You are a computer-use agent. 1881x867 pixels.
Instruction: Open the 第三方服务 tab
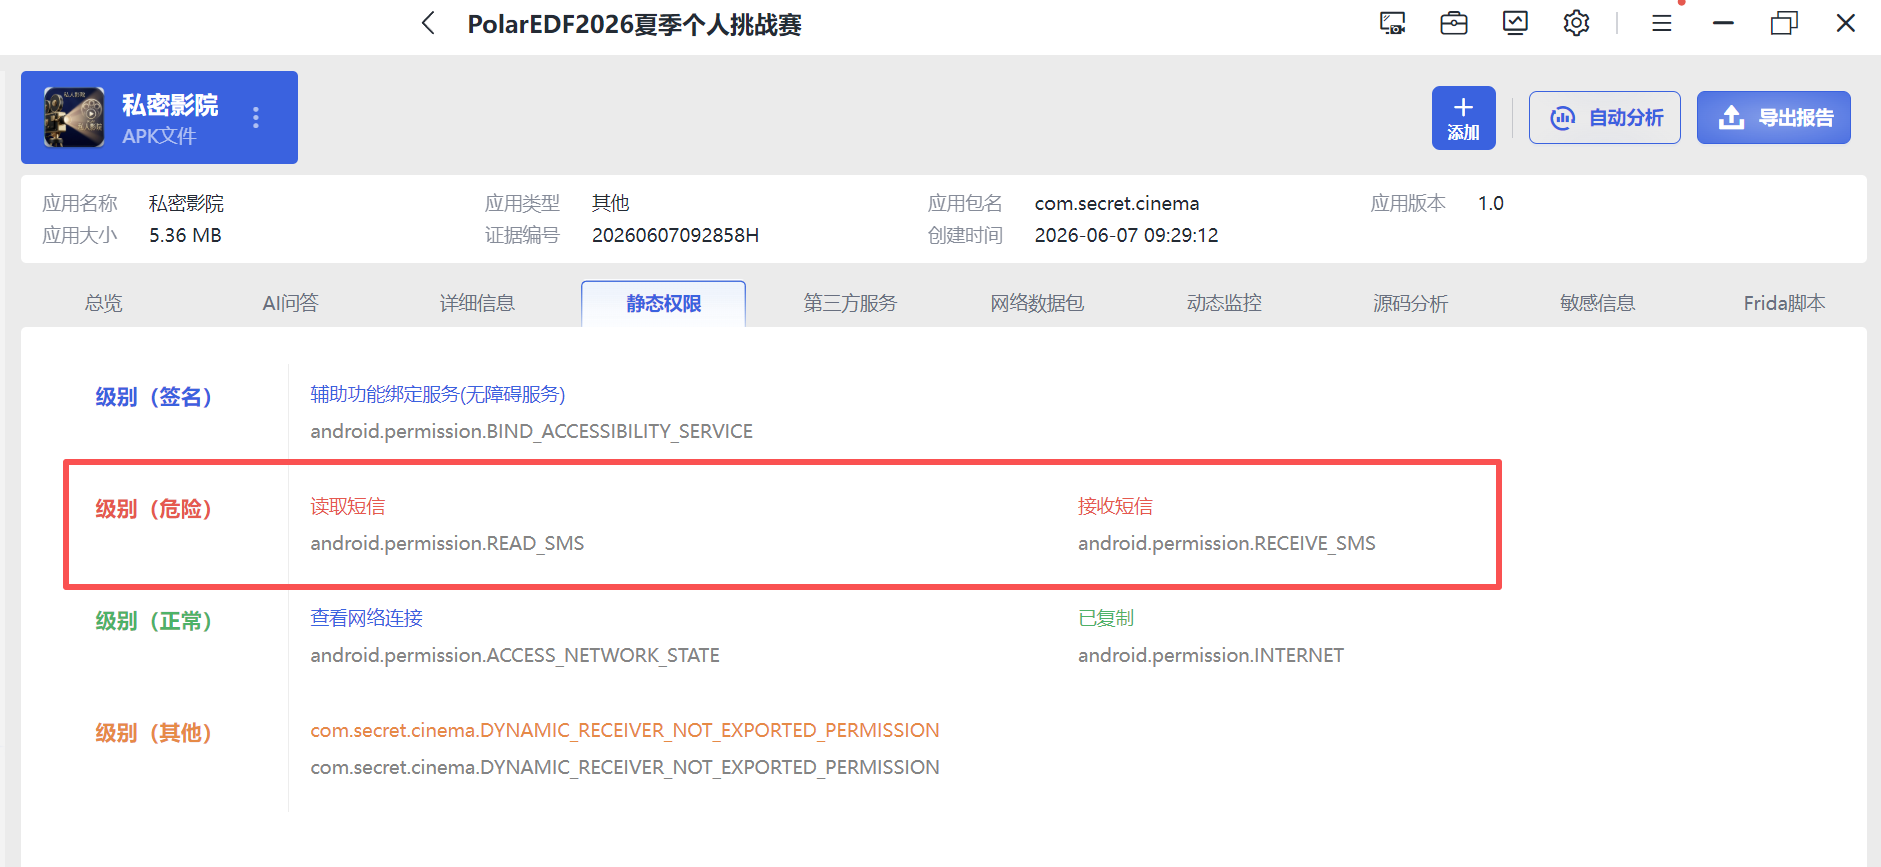tap(850, 303)
